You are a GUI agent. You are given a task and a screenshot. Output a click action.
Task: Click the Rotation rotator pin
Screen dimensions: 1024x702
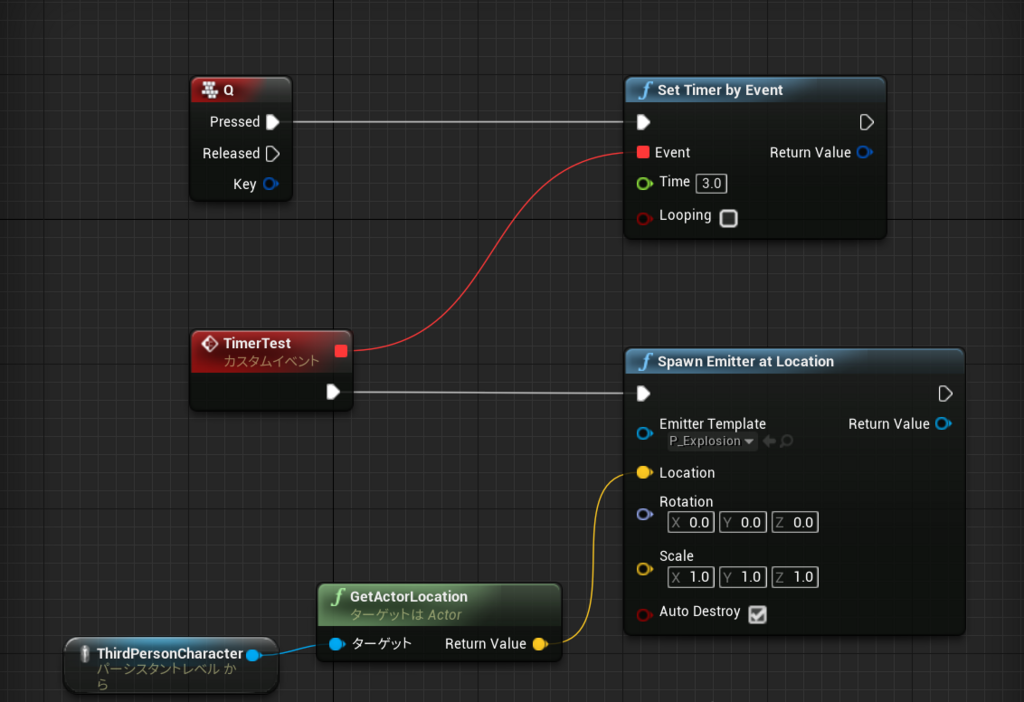[x=645, y=515]
